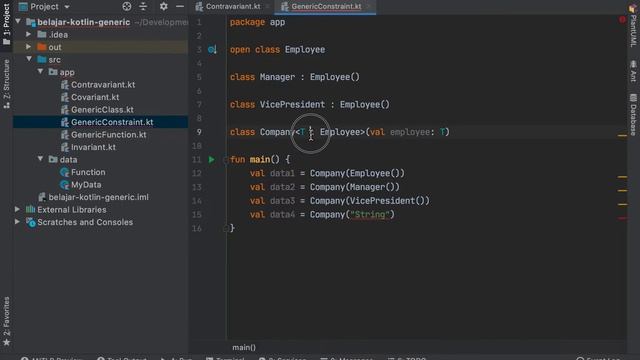
Task: Collapse the app package
Action: coord(40,72)
